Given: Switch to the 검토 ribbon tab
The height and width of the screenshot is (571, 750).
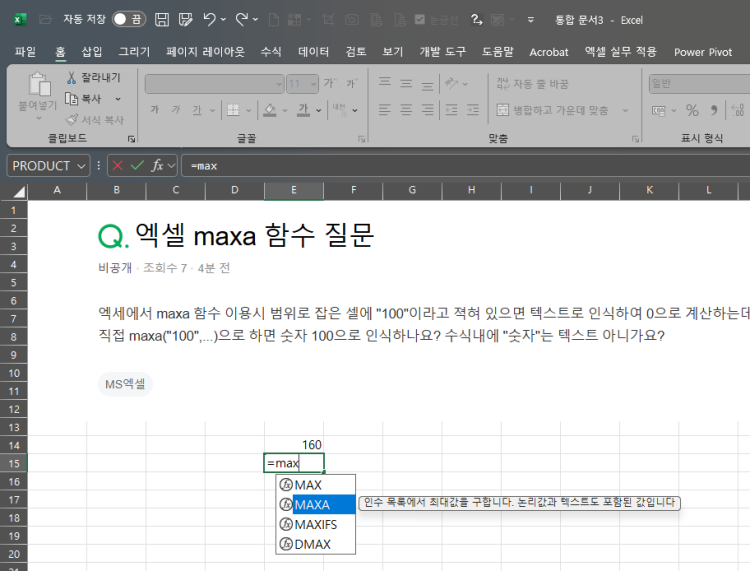Looking at the screenshot, I should [356, 52].
